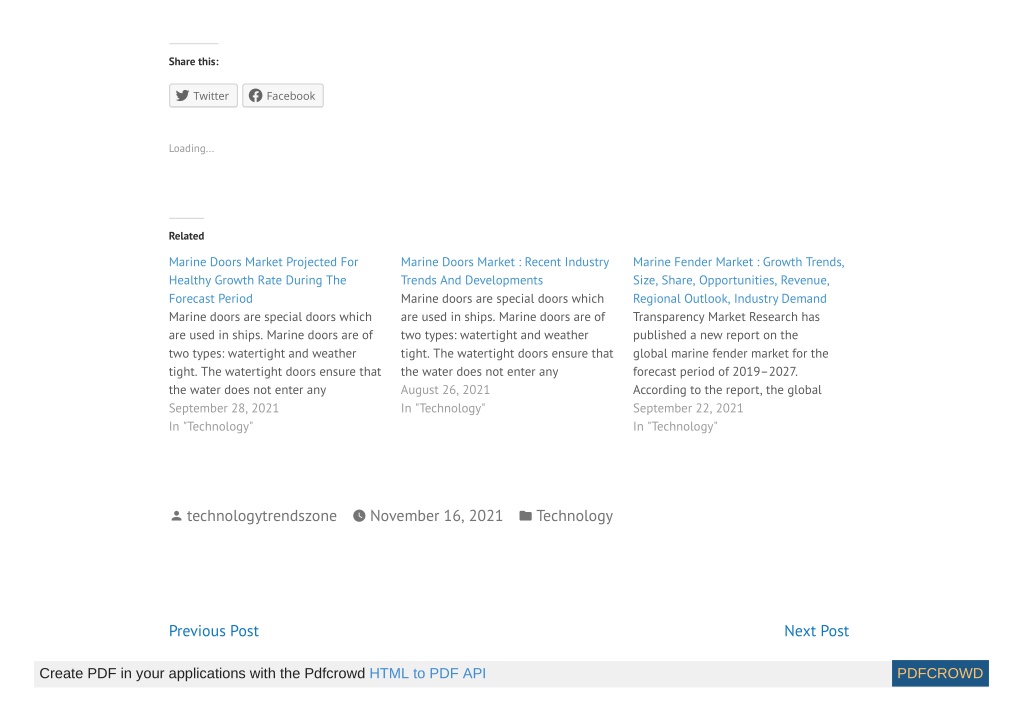
Task: Go to Previous Post
Action: coord(213,631)
